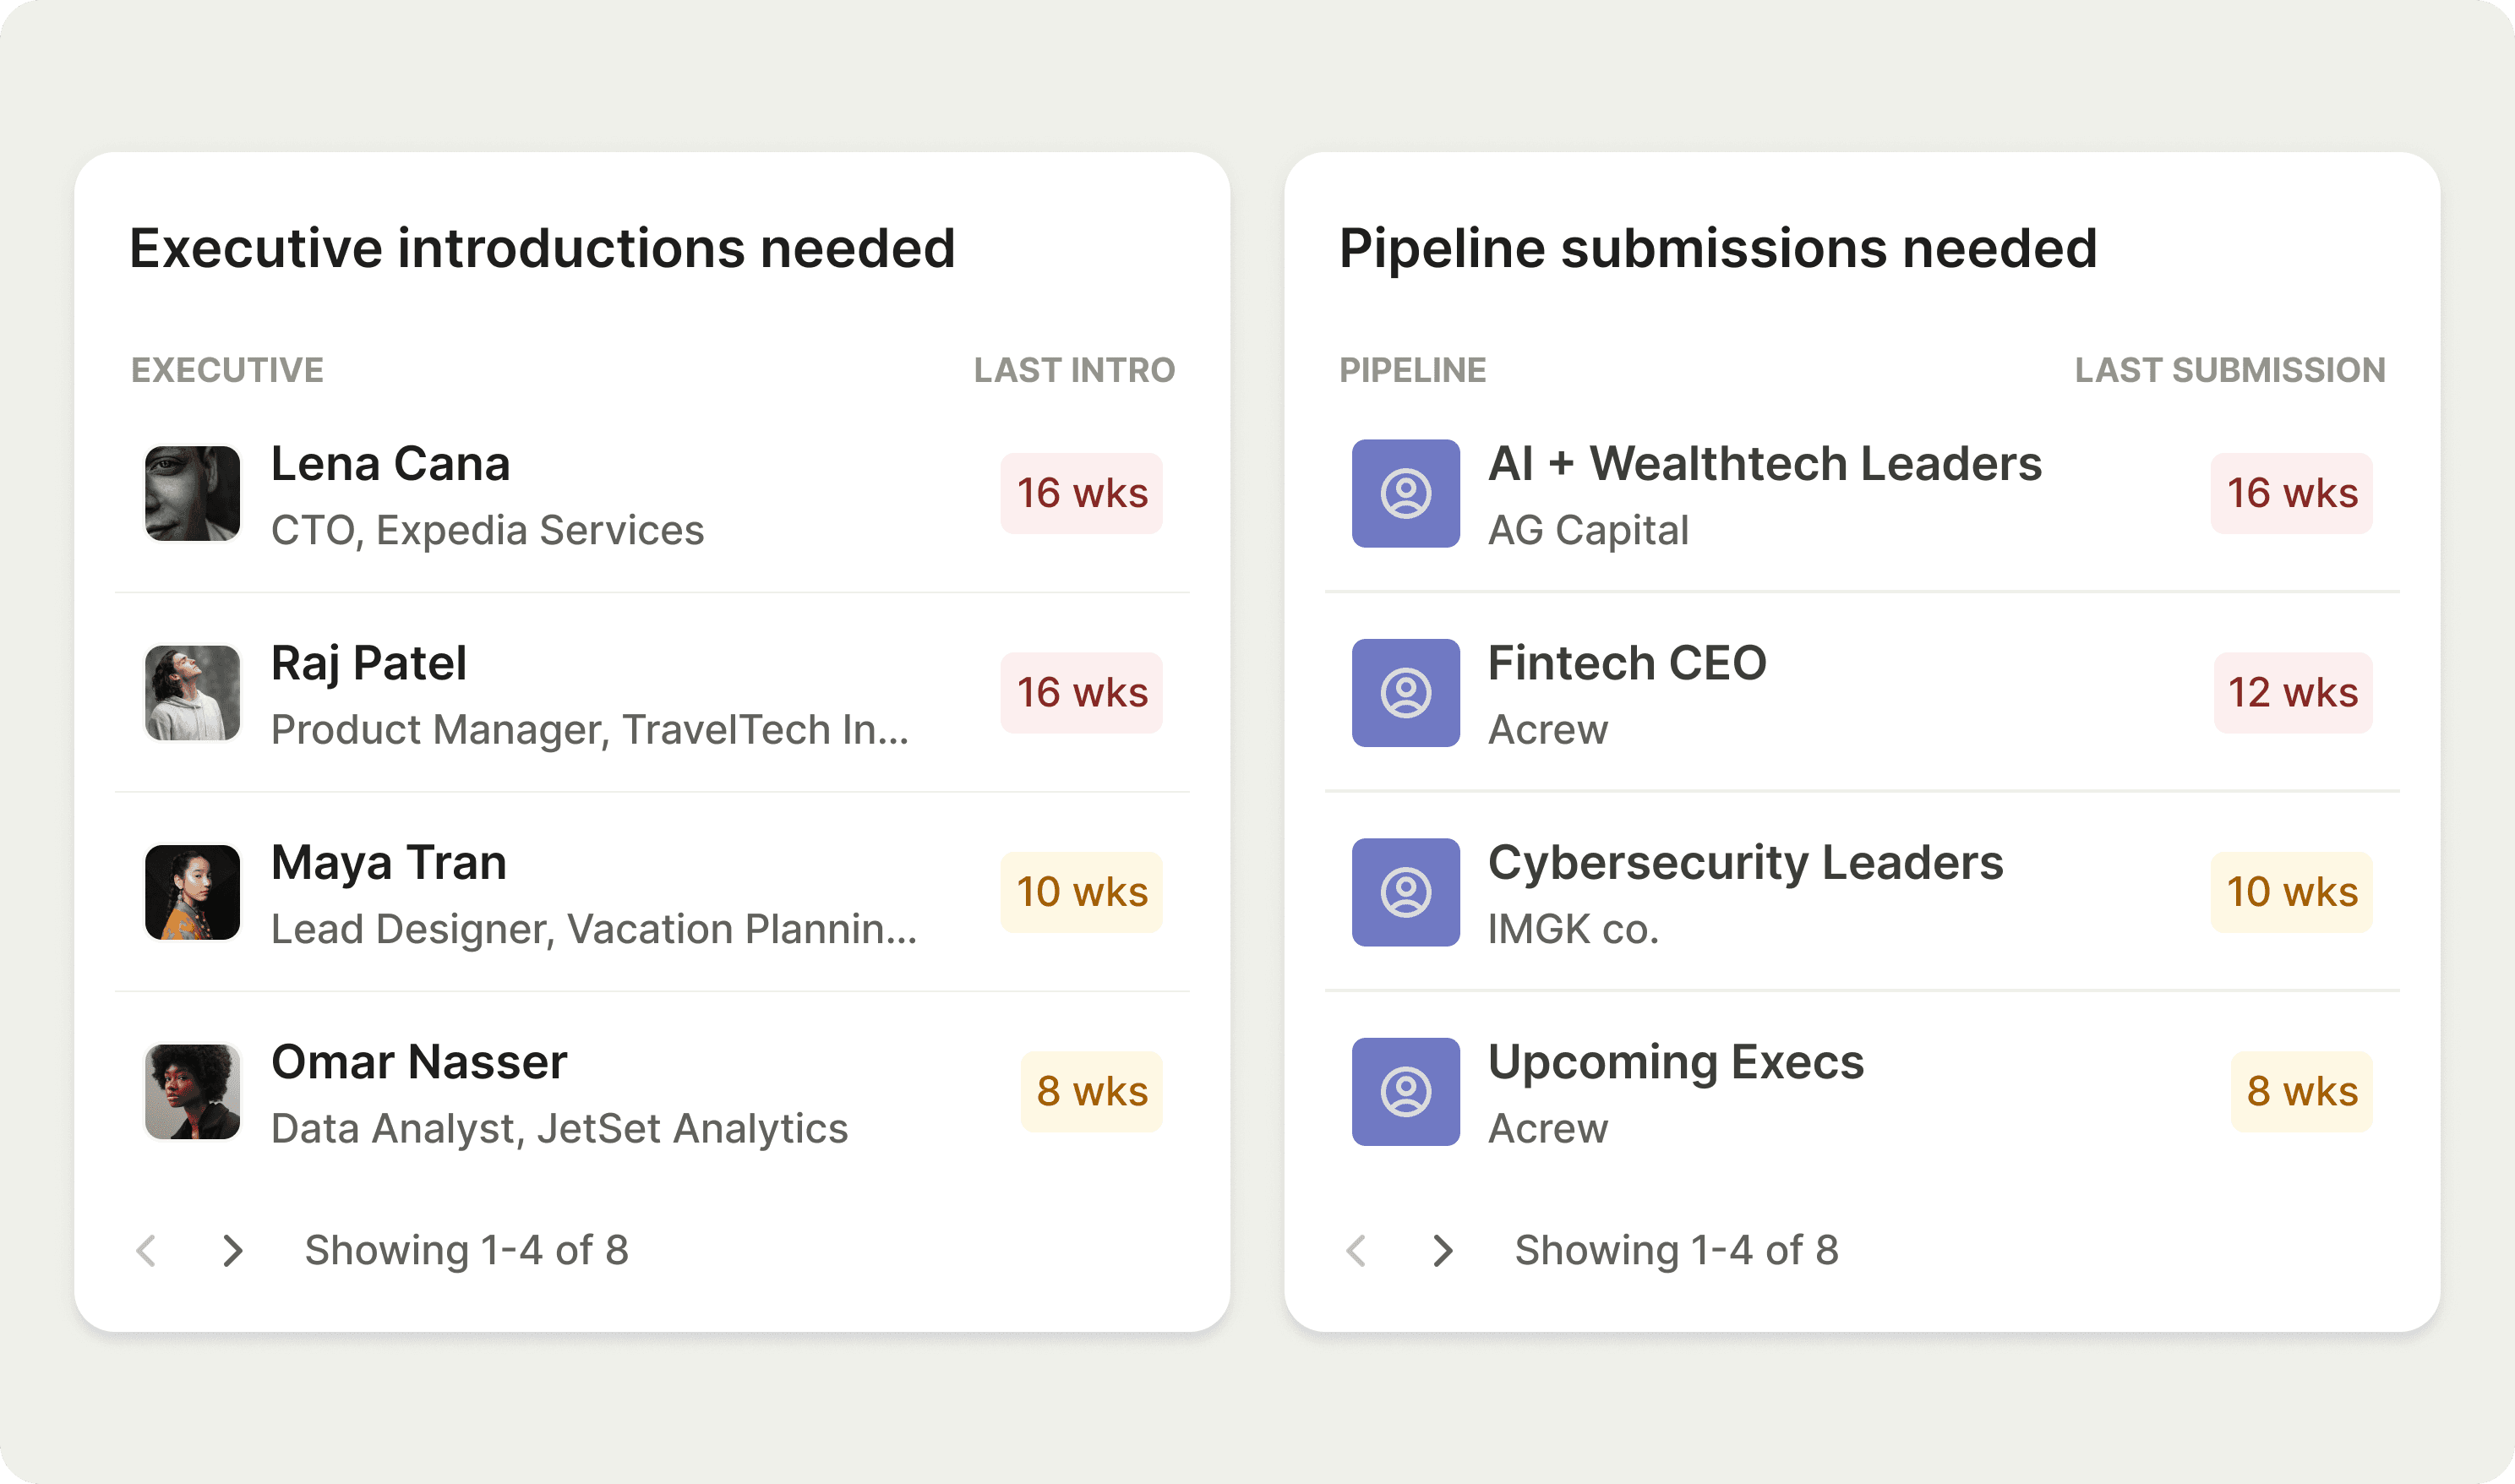
Task: Click the Upcoming Execs pipeline icon
Action: [x=1405, y=1091]
